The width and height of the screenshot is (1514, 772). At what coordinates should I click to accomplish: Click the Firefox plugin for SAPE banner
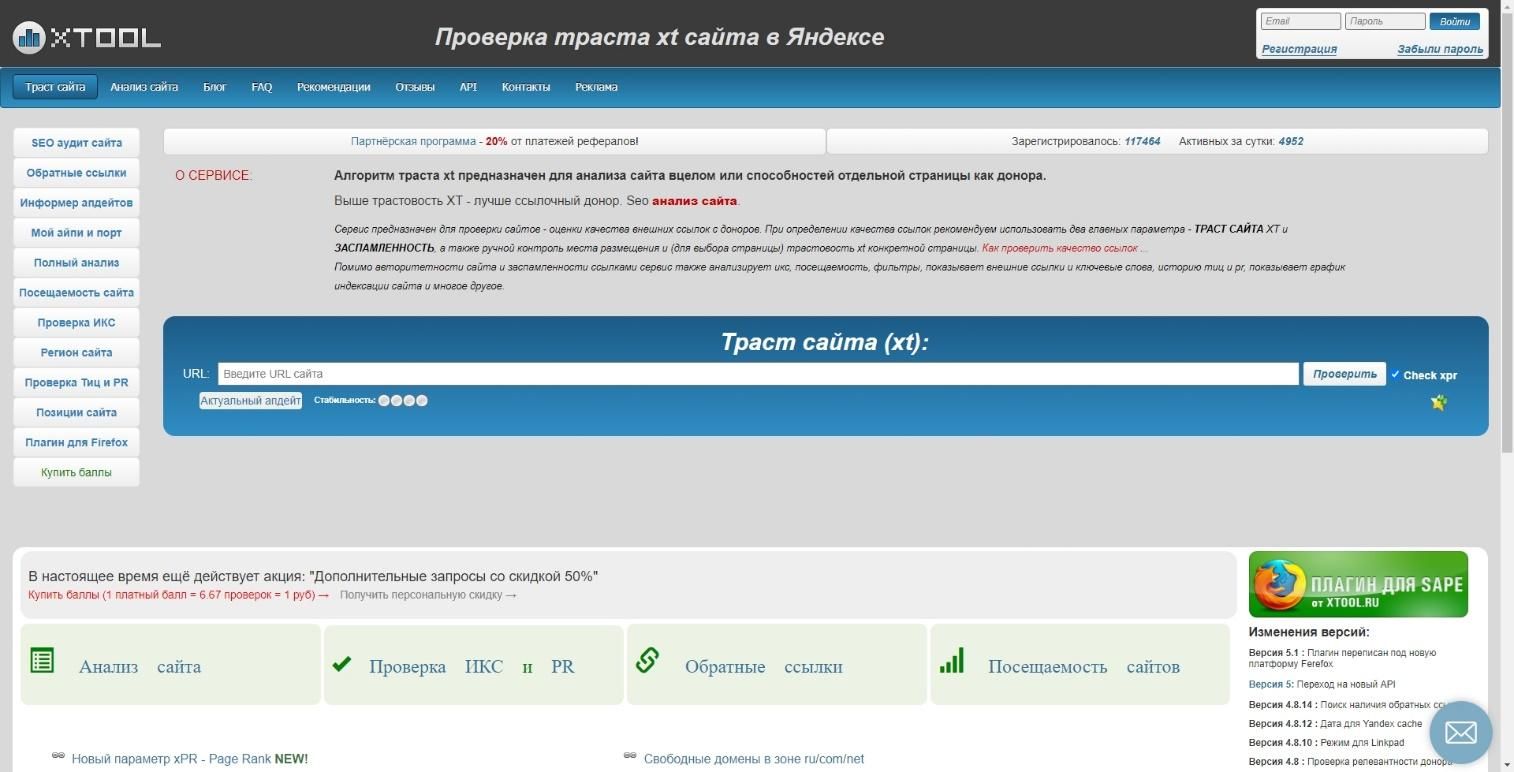[1358, 584]
